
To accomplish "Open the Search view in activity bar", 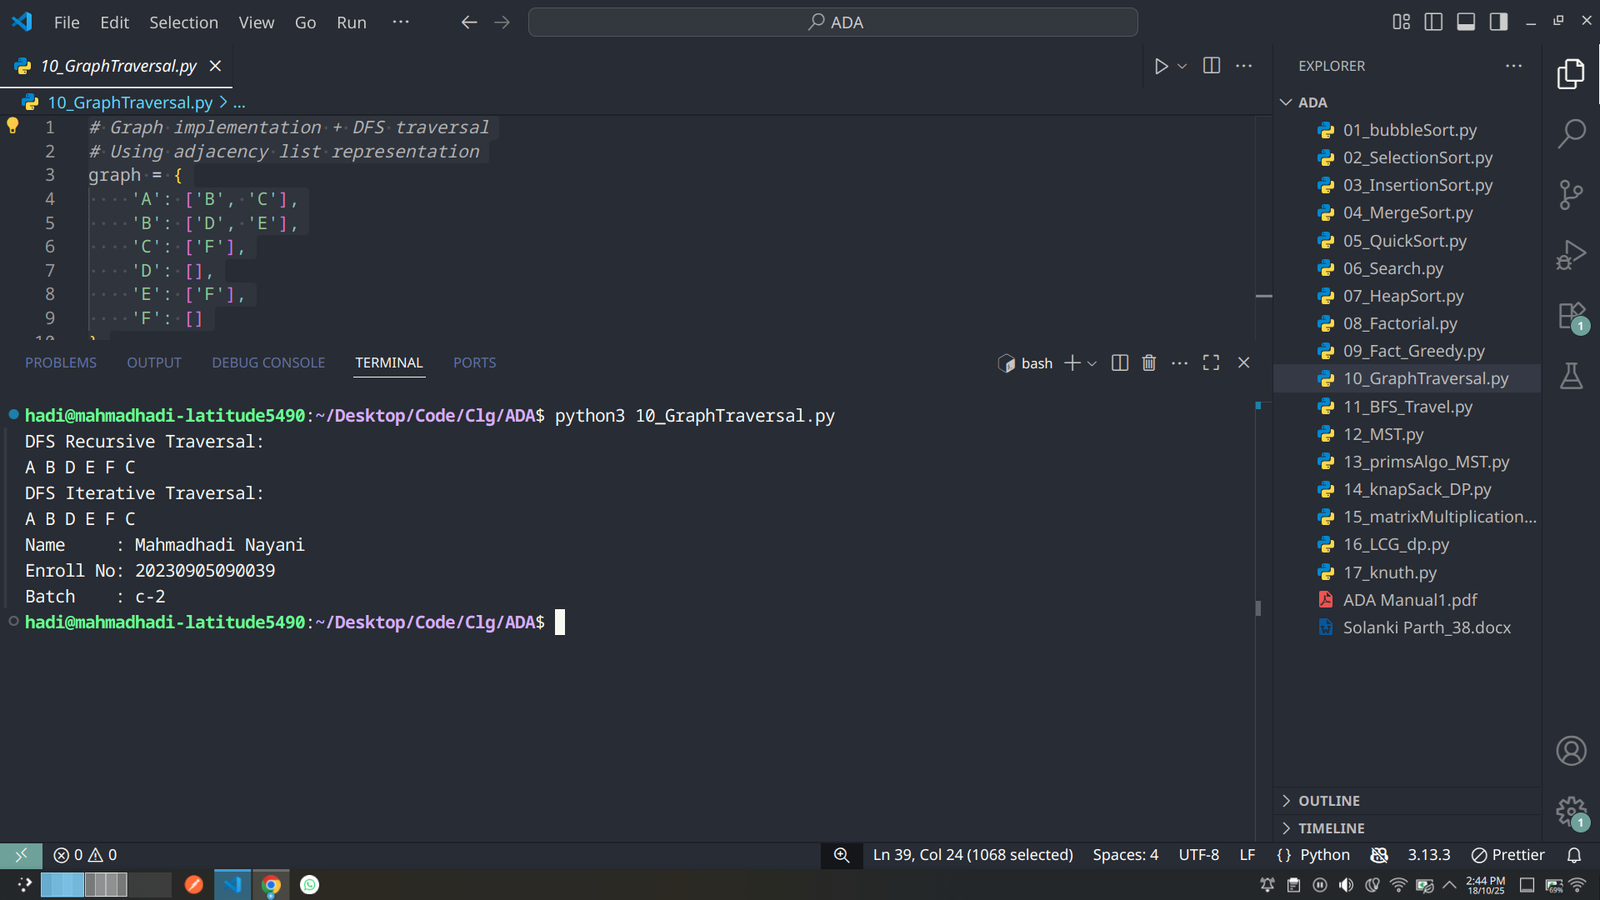I will [1571, 133].
